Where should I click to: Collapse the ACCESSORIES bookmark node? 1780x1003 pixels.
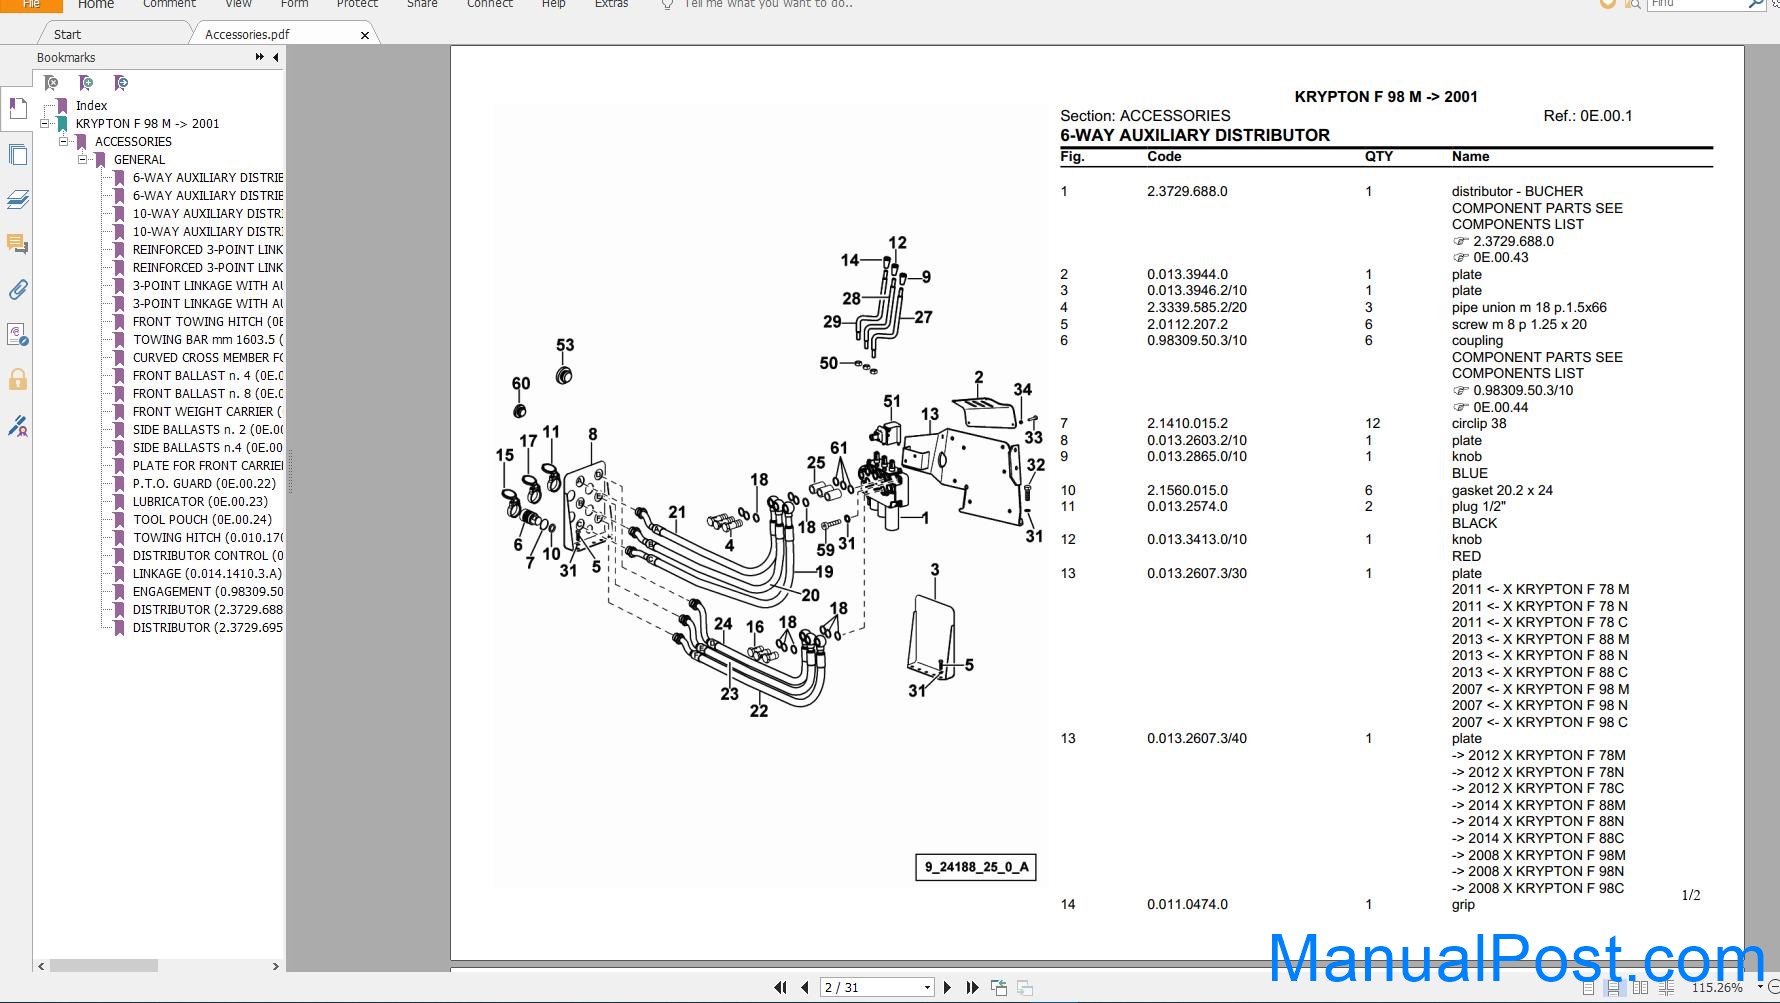pyautogui.click(x=64, y=142)
